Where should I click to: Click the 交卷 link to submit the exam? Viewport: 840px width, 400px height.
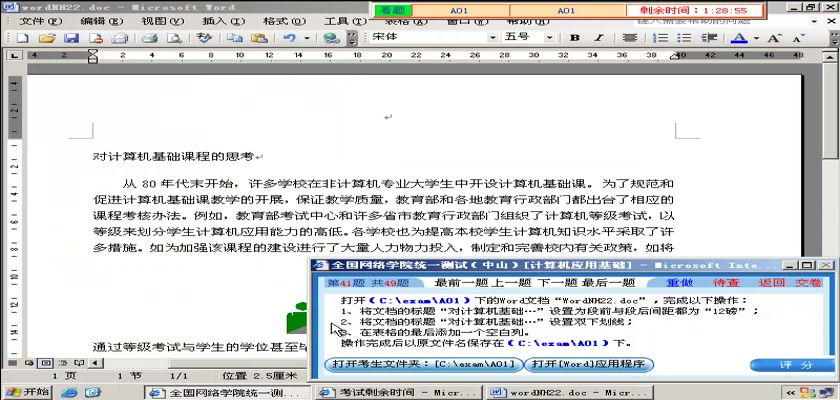click(x=808, y=283)
